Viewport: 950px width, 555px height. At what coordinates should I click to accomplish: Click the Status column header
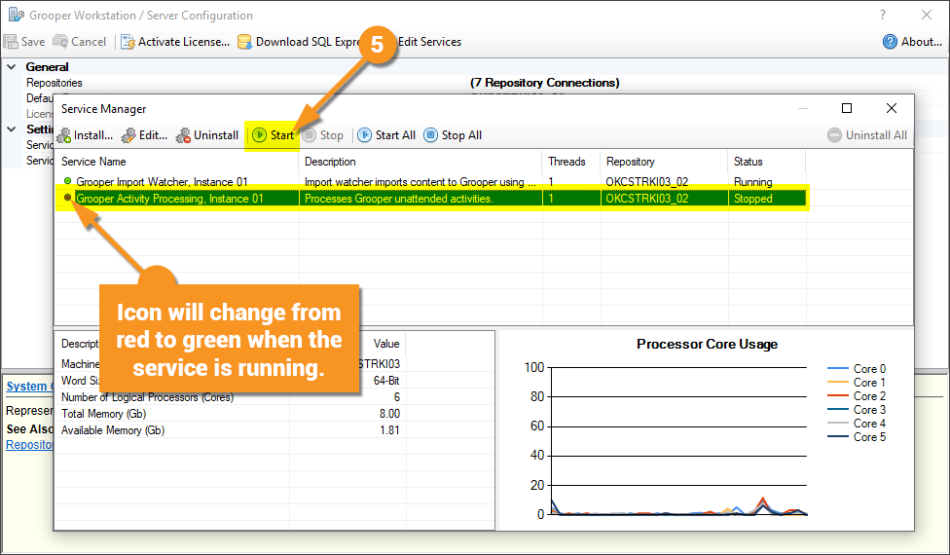point(766,162)
